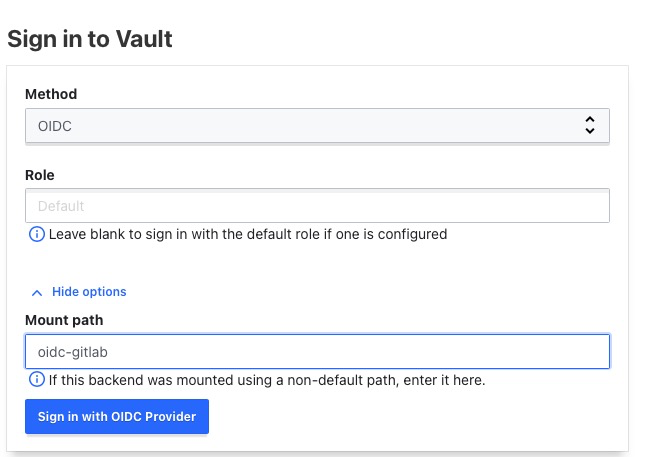Click the Hide options link
This screenshot has height=457, width=665.
pyautogui.click(x=89, y=292)
